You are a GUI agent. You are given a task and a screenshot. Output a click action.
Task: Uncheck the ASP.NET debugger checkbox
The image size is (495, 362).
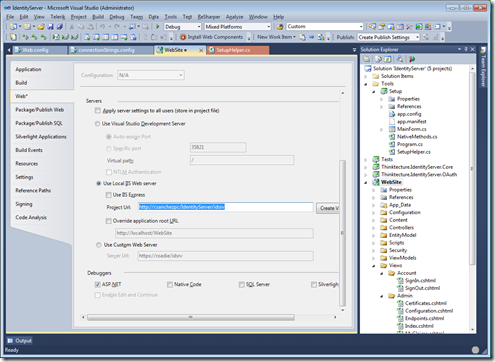click(98, 284)
